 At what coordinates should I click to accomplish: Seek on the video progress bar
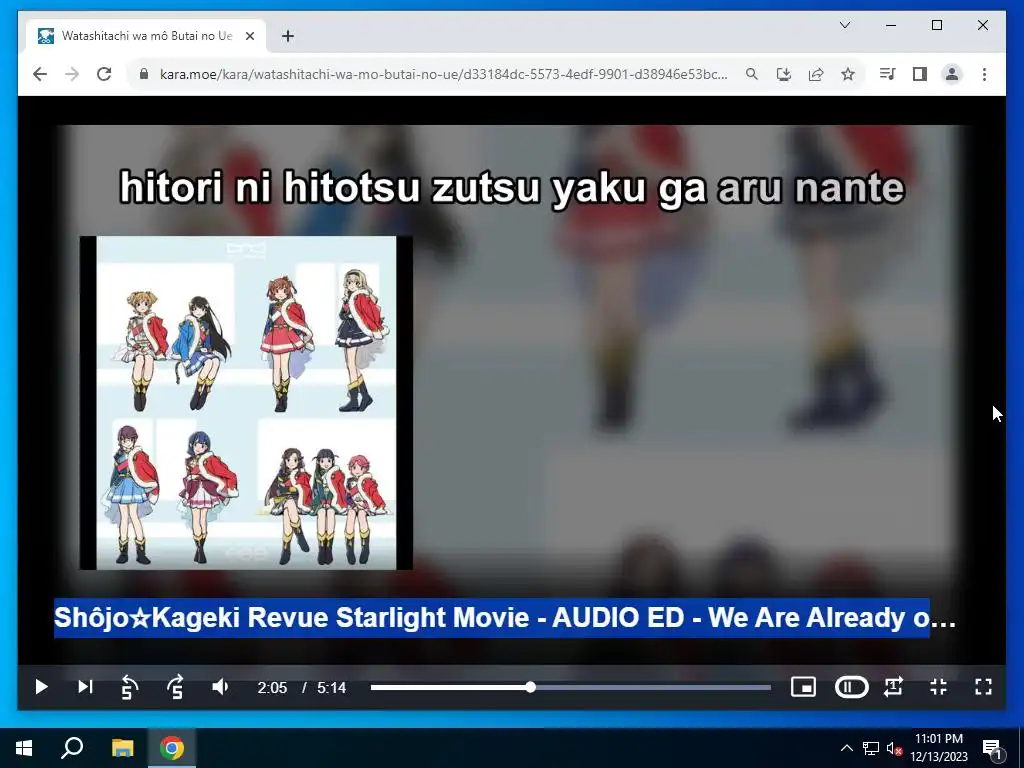coord(570,687)
